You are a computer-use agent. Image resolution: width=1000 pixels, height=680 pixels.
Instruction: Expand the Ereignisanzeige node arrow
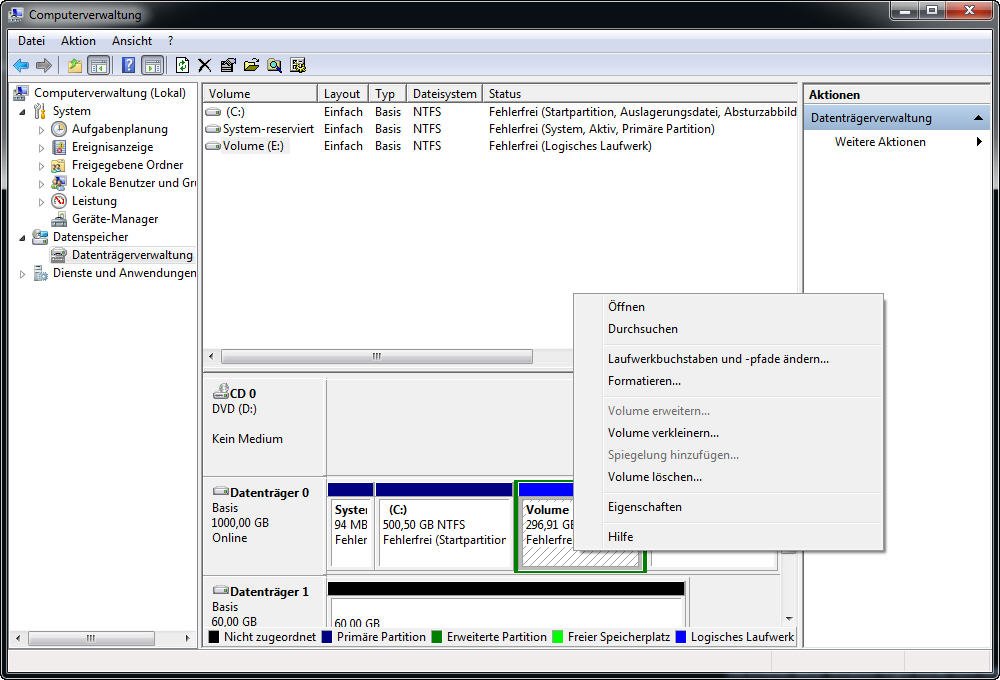41,147
